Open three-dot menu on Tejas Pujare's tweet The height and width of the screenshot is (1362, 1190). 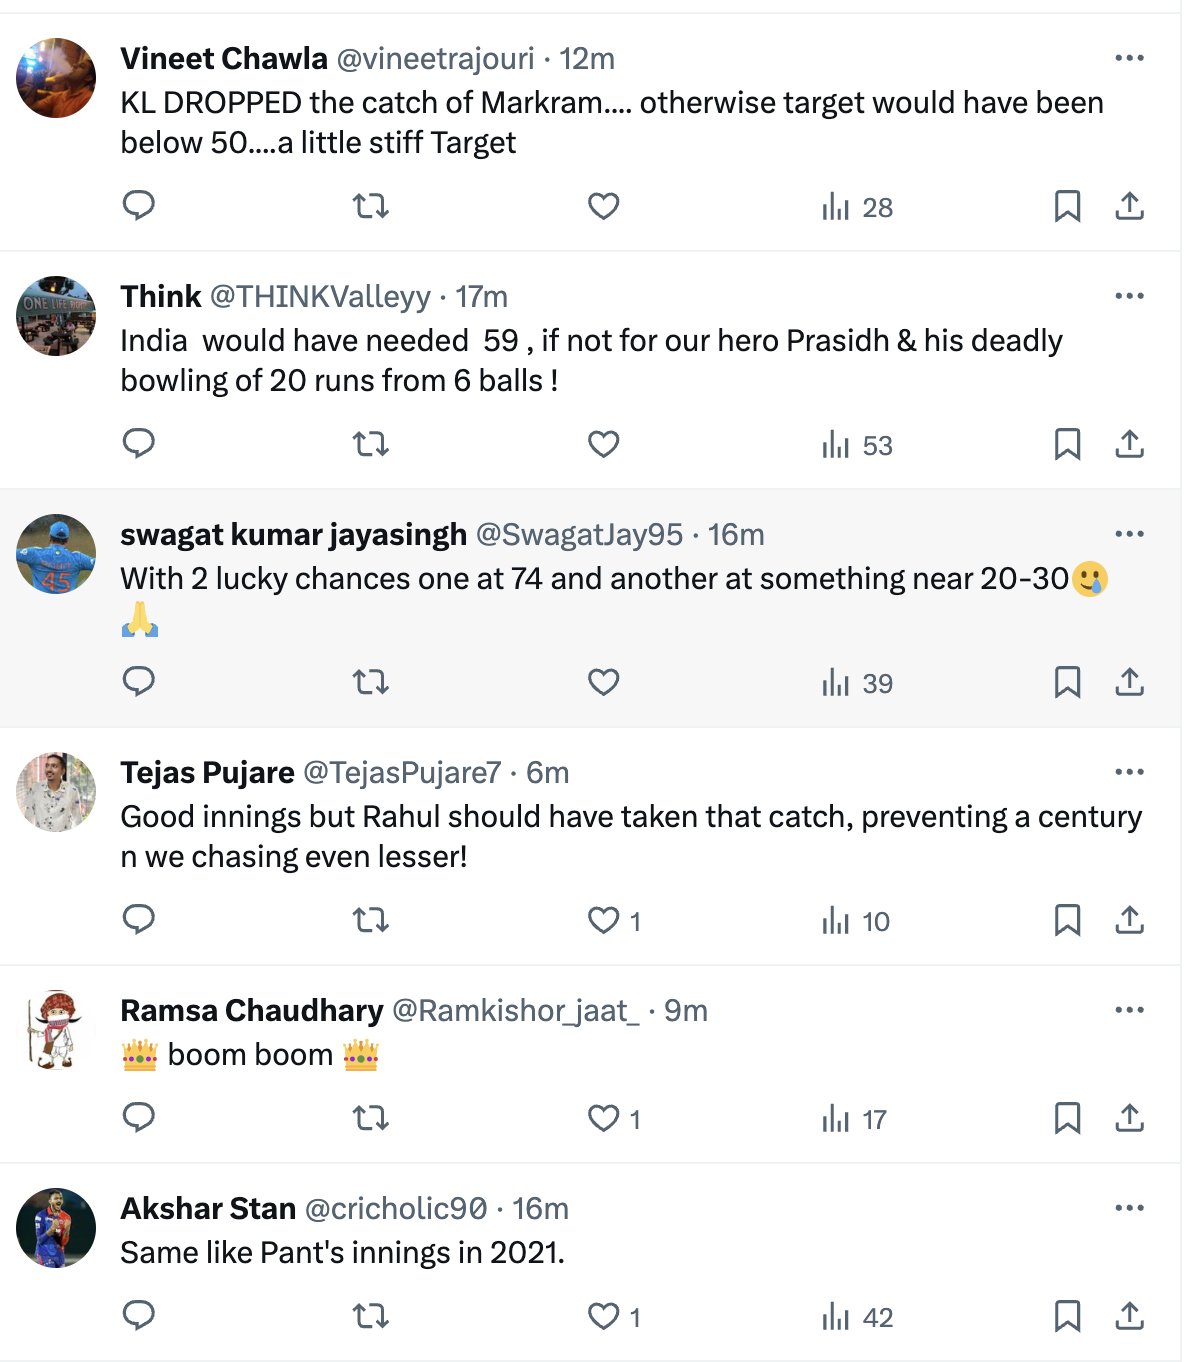coord(1129,773)
